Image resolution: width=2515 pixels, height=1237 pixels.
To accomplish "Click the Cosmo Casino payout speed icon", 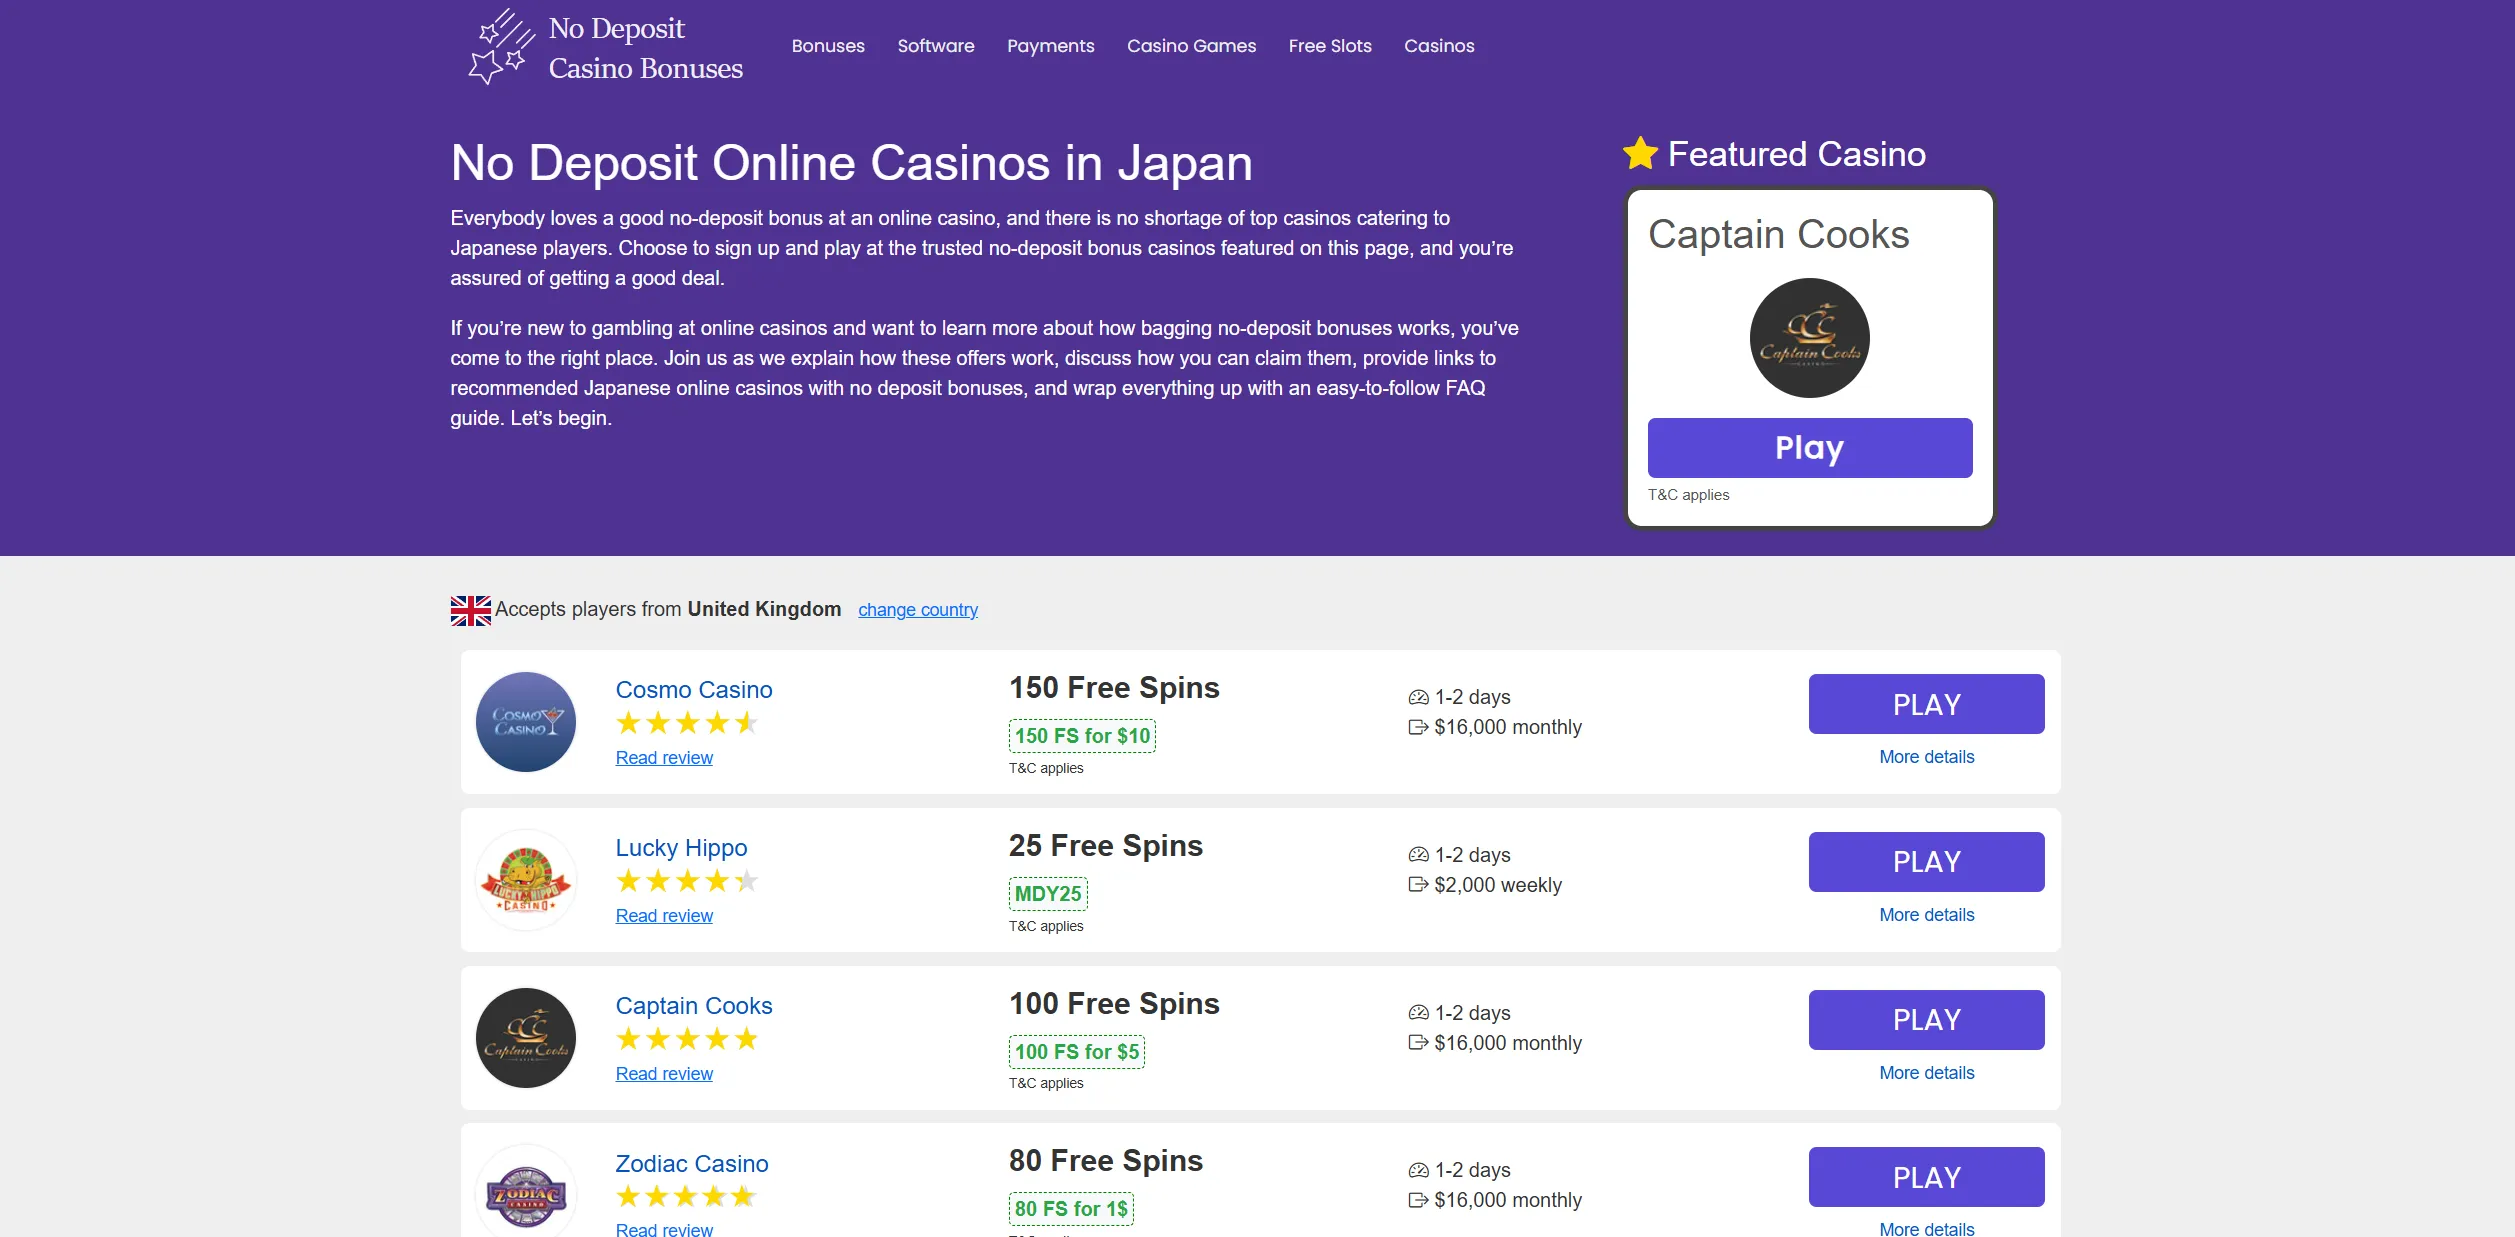I will 1418,698.
